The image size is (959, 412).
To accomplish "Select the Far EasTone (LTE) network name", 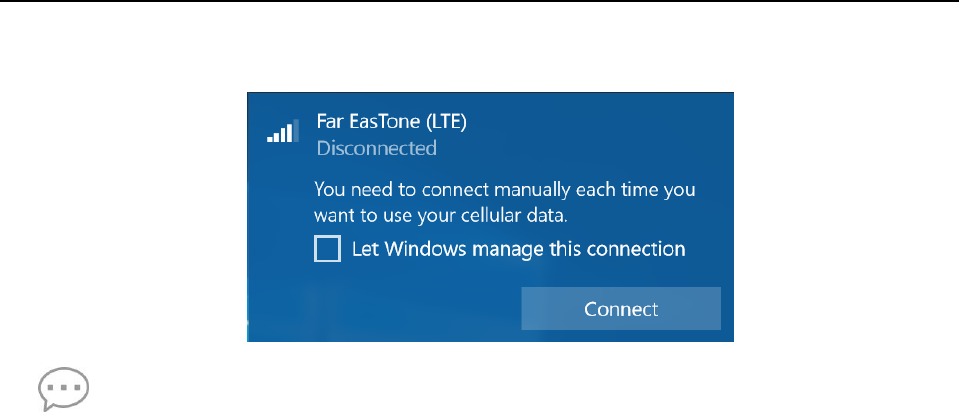I will (391, 122).
